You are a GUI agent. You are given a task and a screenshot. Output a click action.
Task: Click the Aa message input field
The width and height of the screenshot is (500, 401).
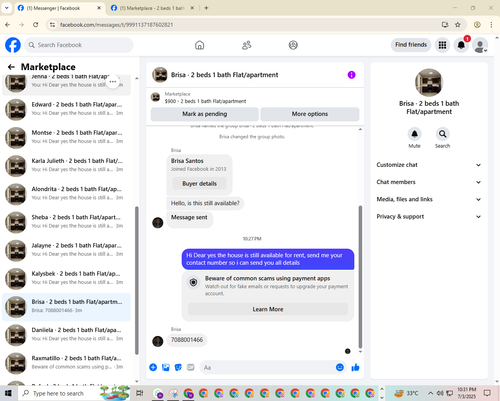pyautogui.click(x=273, y=367)
